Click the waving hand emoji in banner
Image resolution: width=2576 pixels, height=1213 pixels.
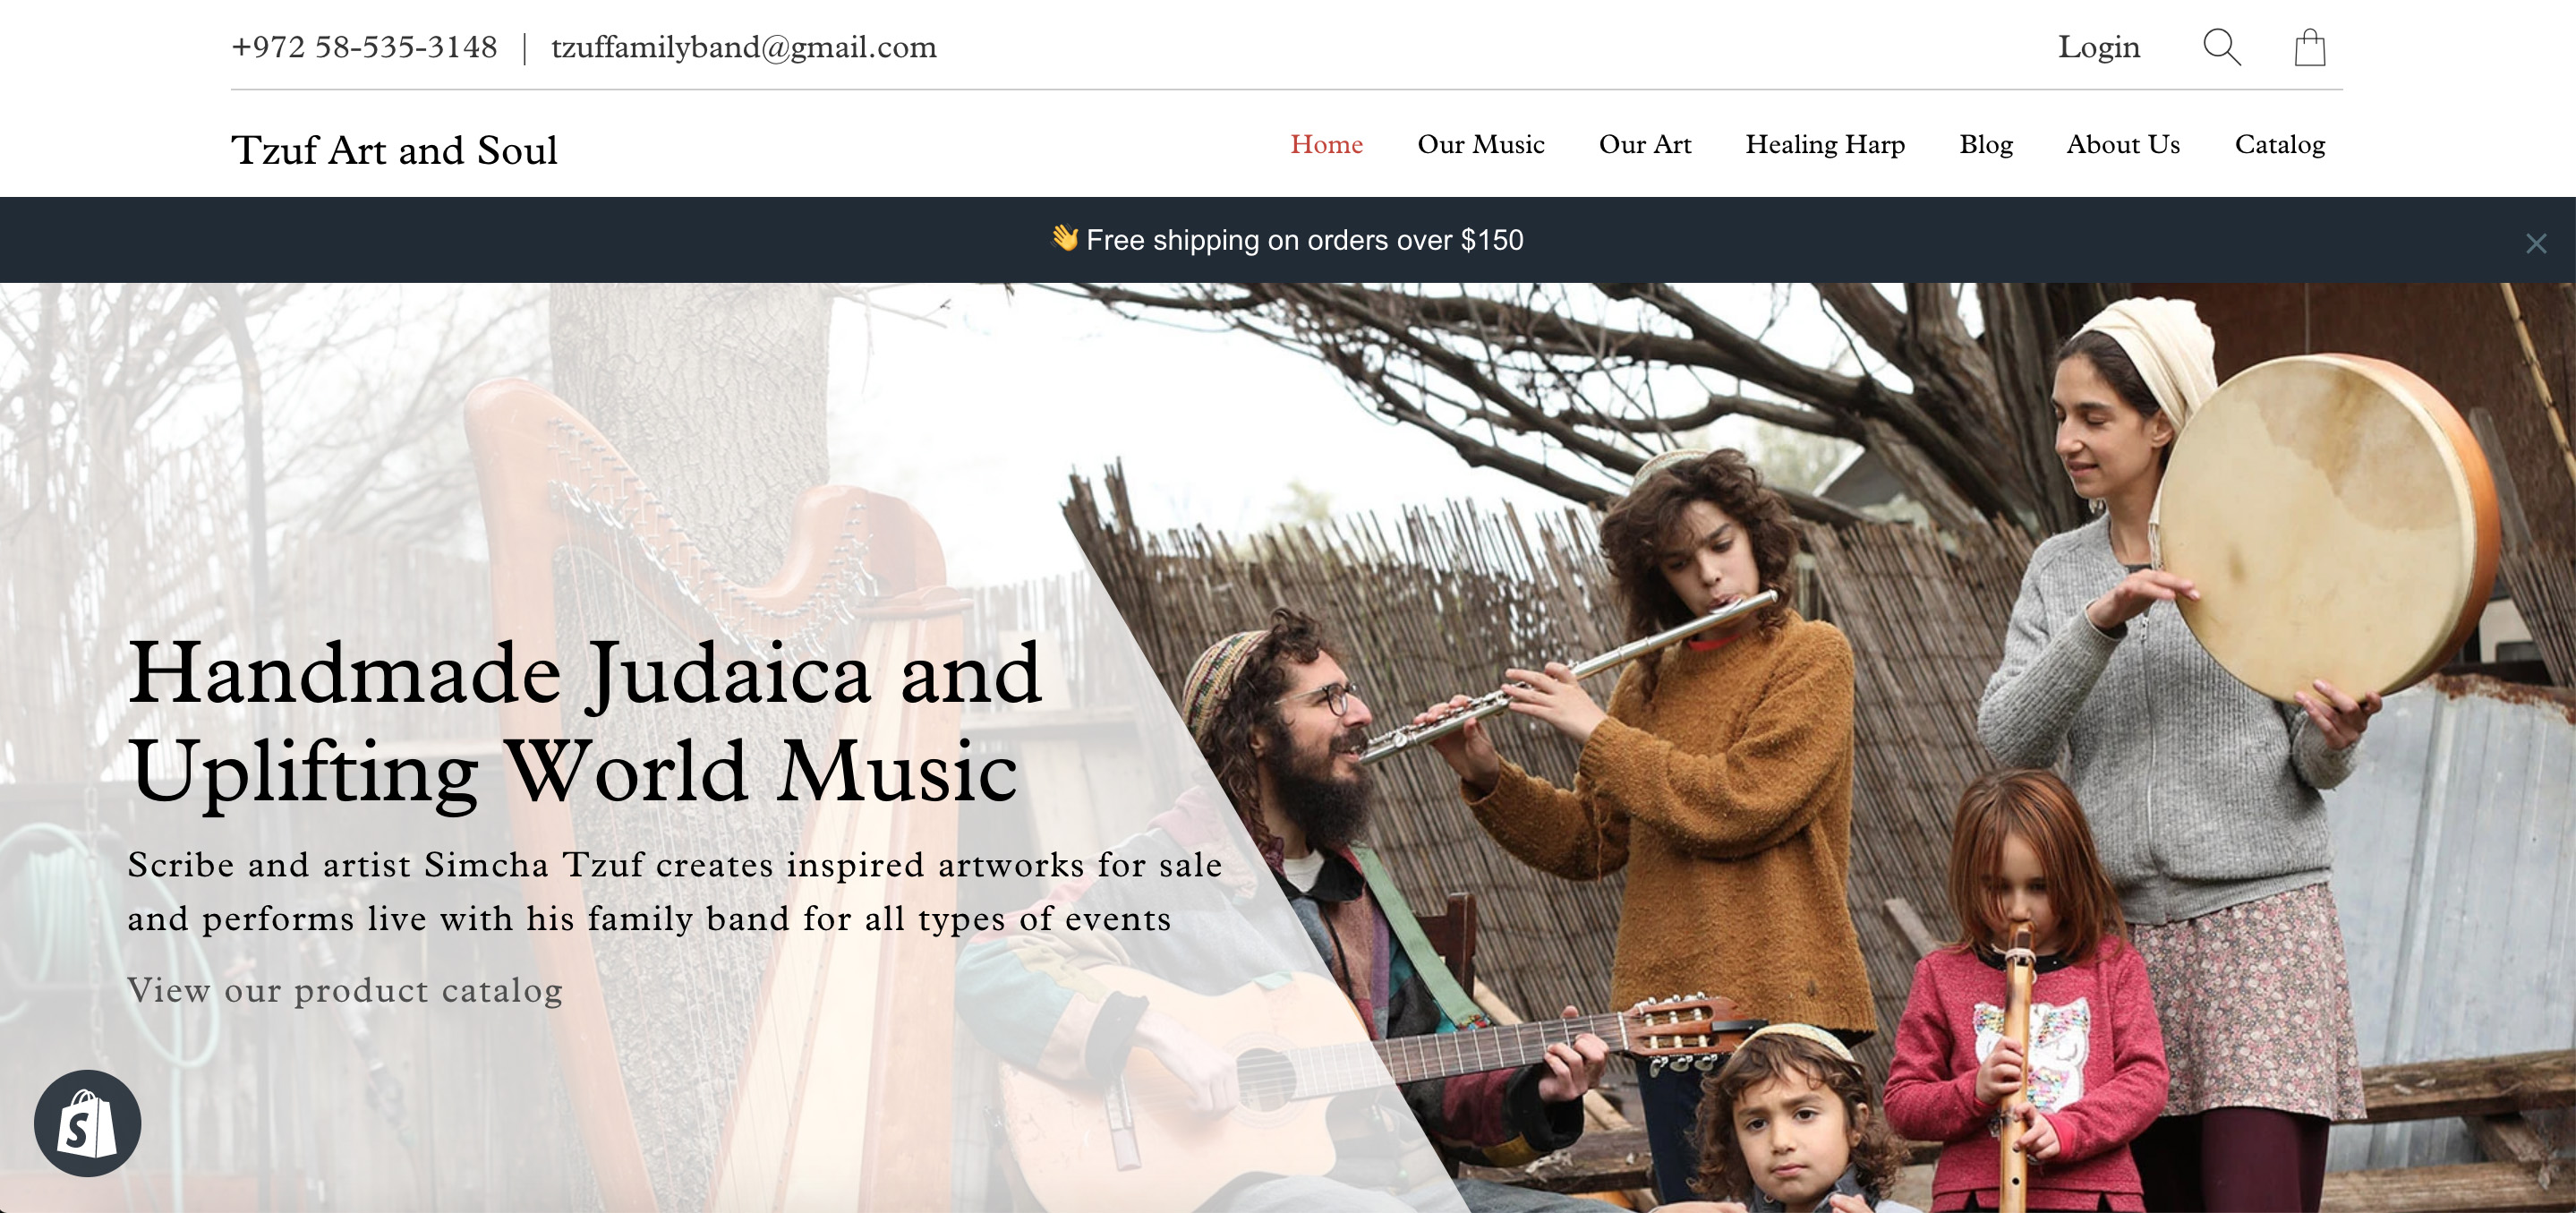pos(1064,238)
